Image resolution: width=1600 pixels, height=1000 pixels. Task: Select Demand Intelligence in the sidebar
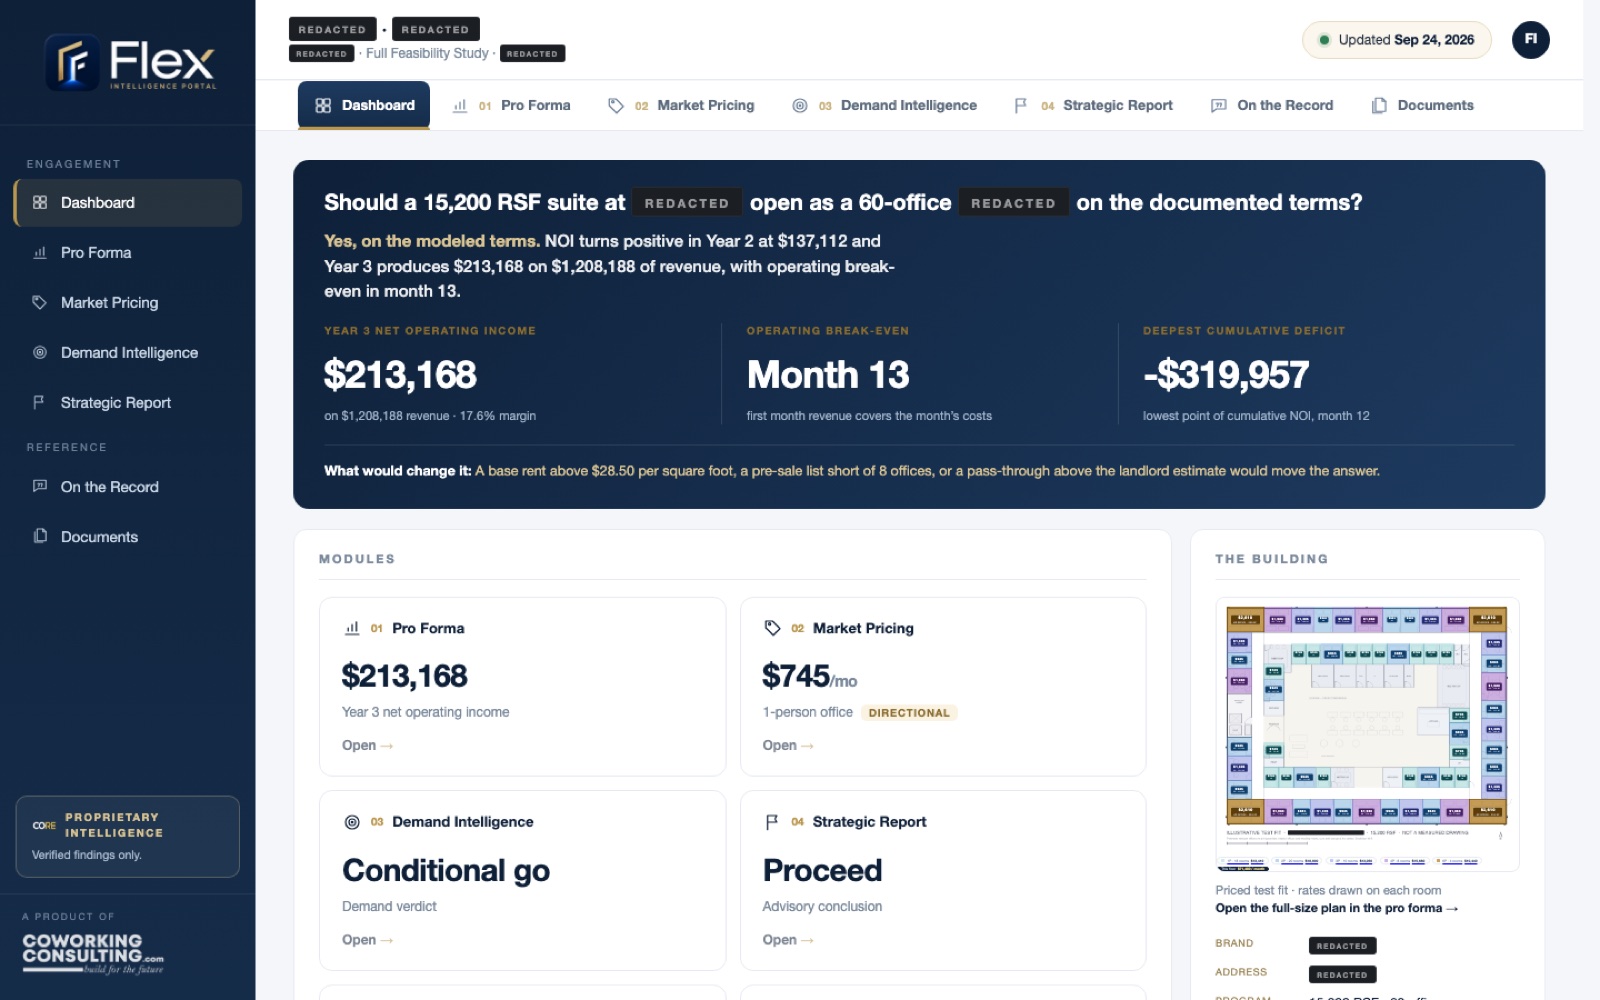click(128, 352)
